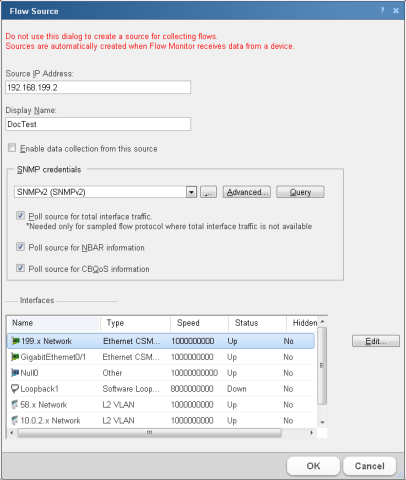Sort interfaces by the Name column header
This screenshot has width=406, height=480.
[x=54, y=323]
